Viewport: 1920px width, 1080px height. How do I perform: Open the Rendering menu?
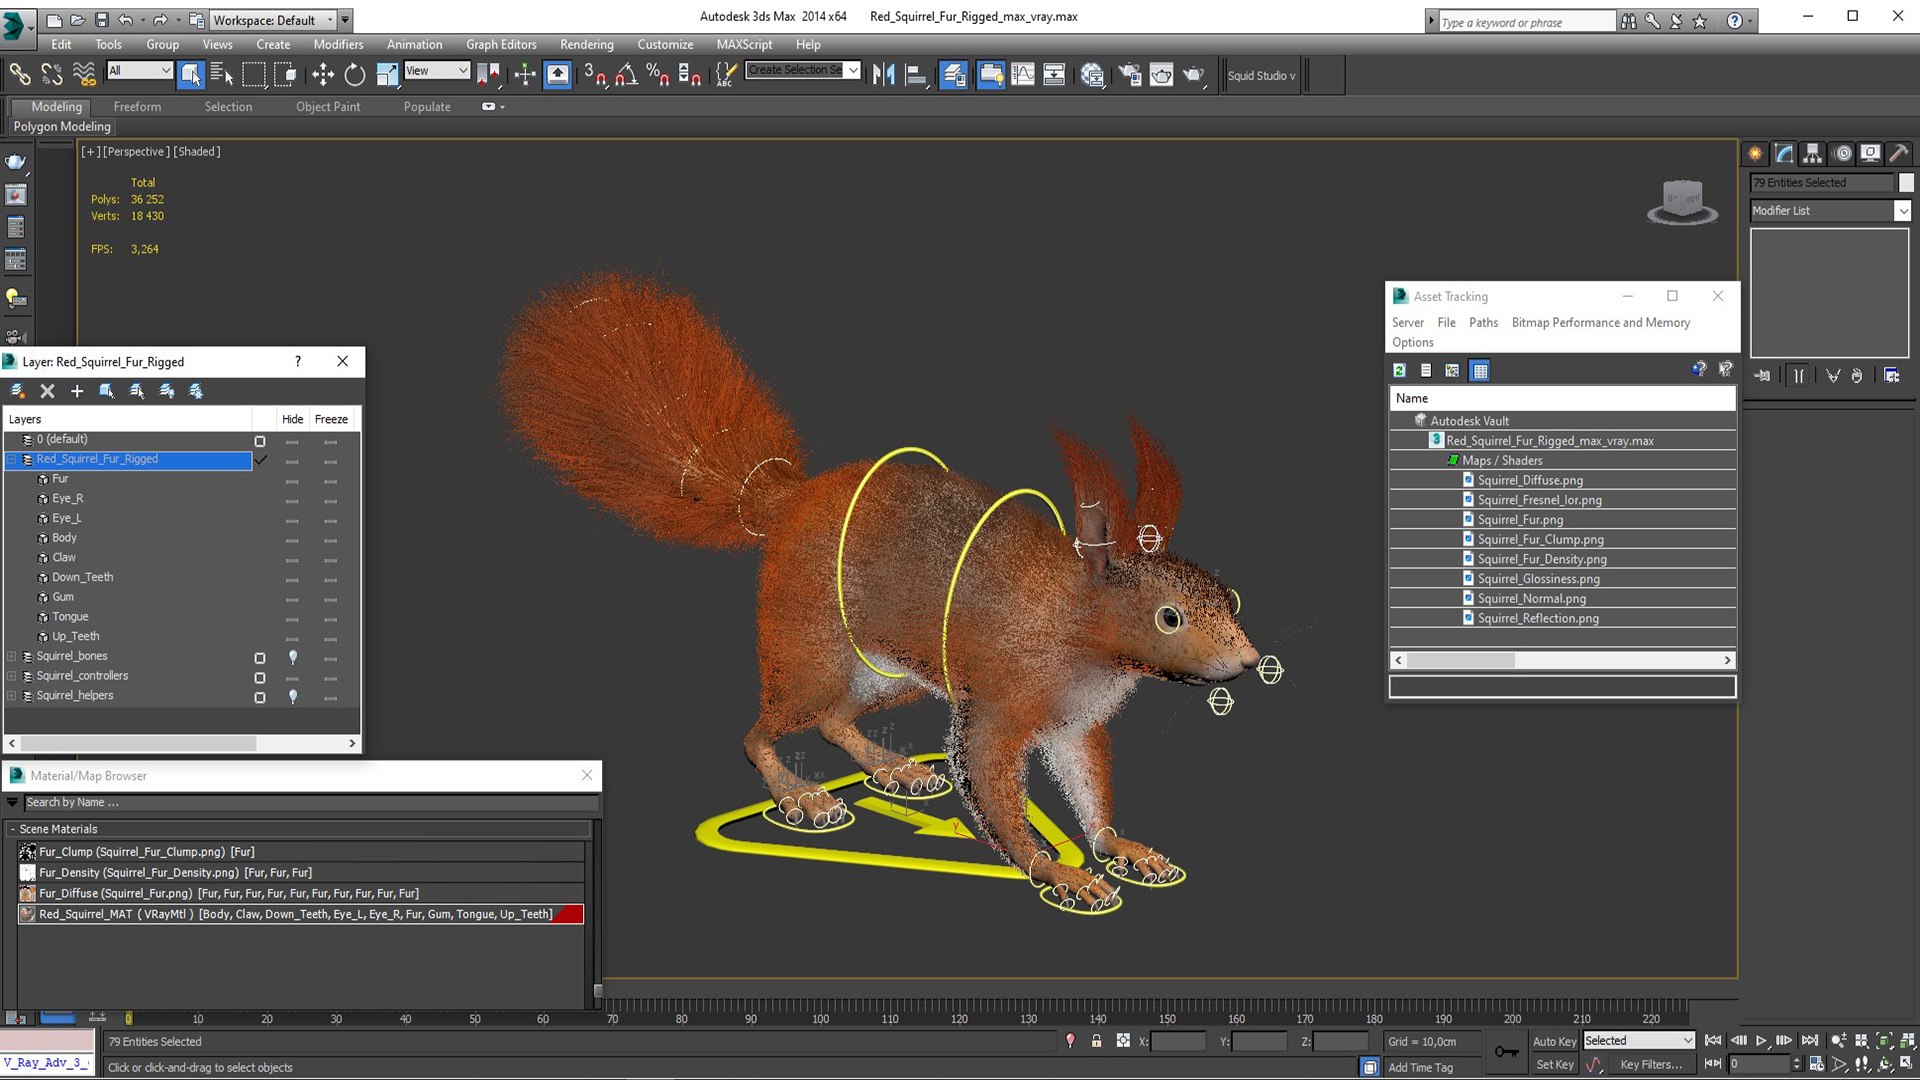[x=587, y=44]
